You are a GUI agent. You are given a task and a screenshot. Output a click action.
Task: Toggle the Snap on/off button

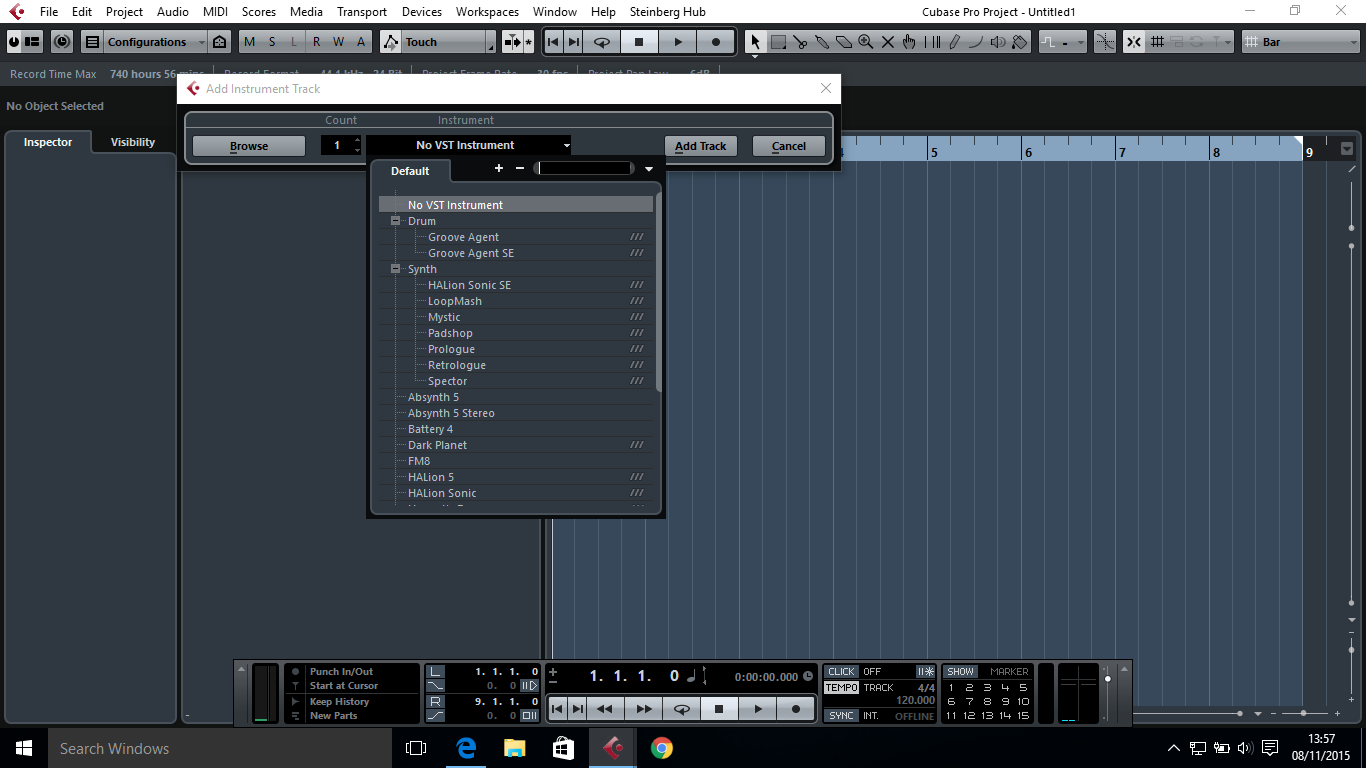coord(1134,42)
